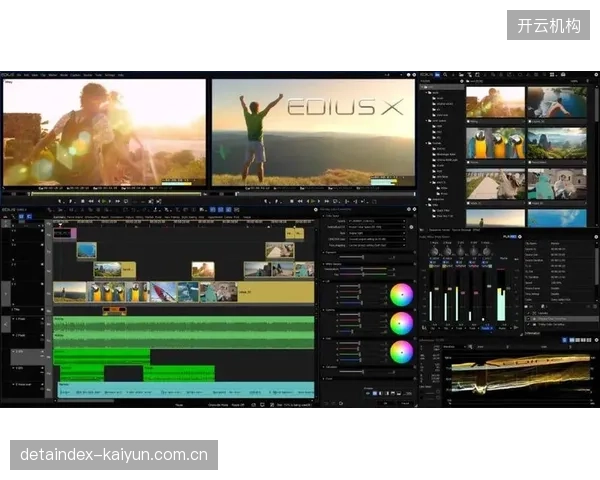Click OK in the color correction panel

pyautogui.click(x=385, y=403)
